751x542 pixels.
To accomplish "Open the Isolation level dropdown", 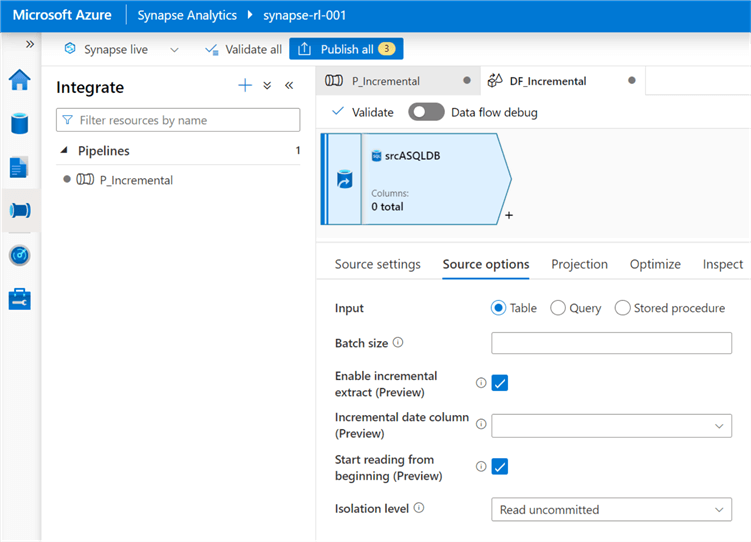I will coord(611,509).
